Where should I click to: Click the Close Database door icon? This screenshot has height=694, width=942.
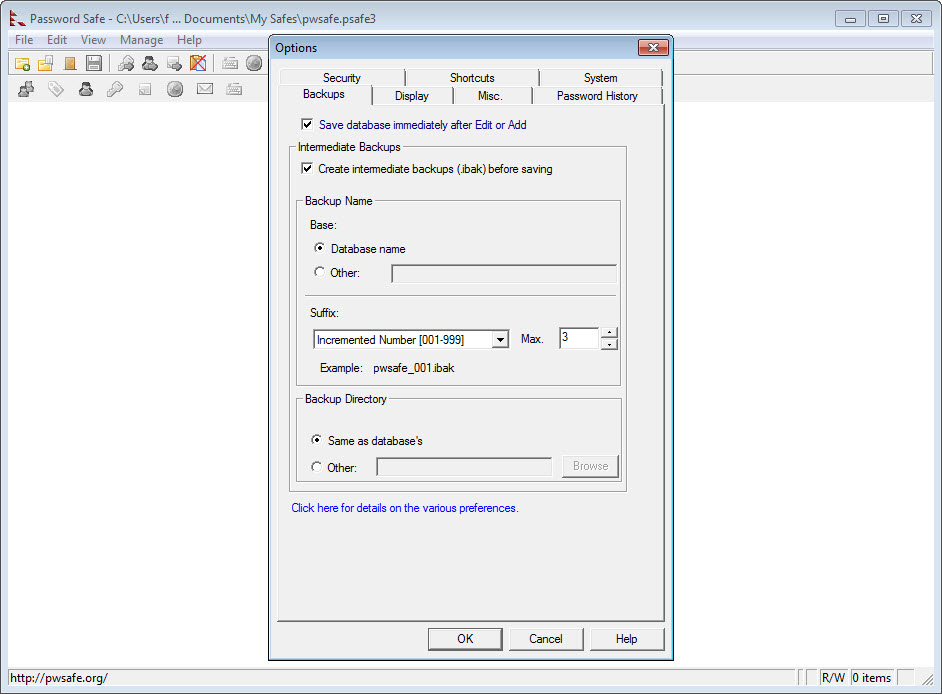70,63
